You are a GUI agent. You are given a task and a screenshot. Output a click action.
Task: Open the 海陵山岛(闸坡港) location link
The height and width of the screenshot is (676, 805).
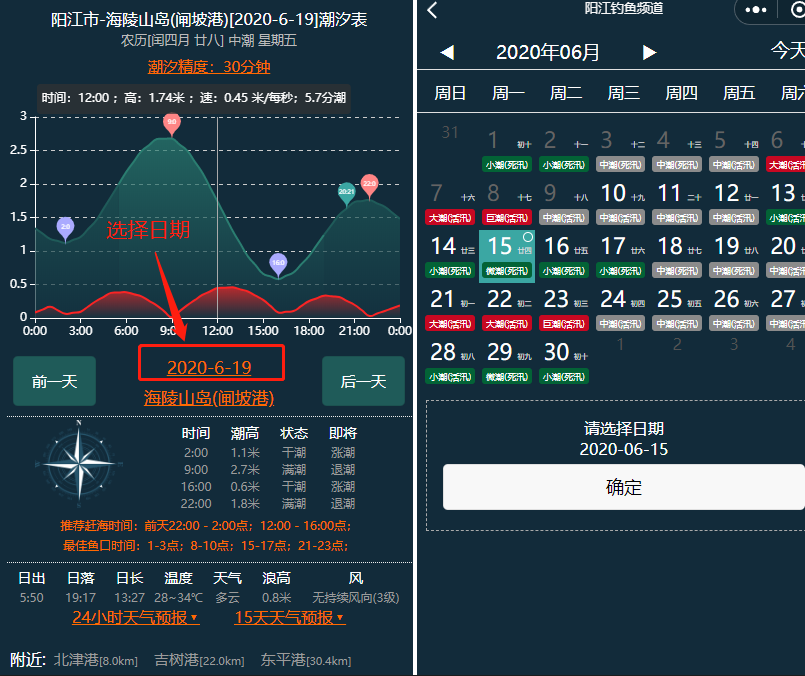point(209,398)
